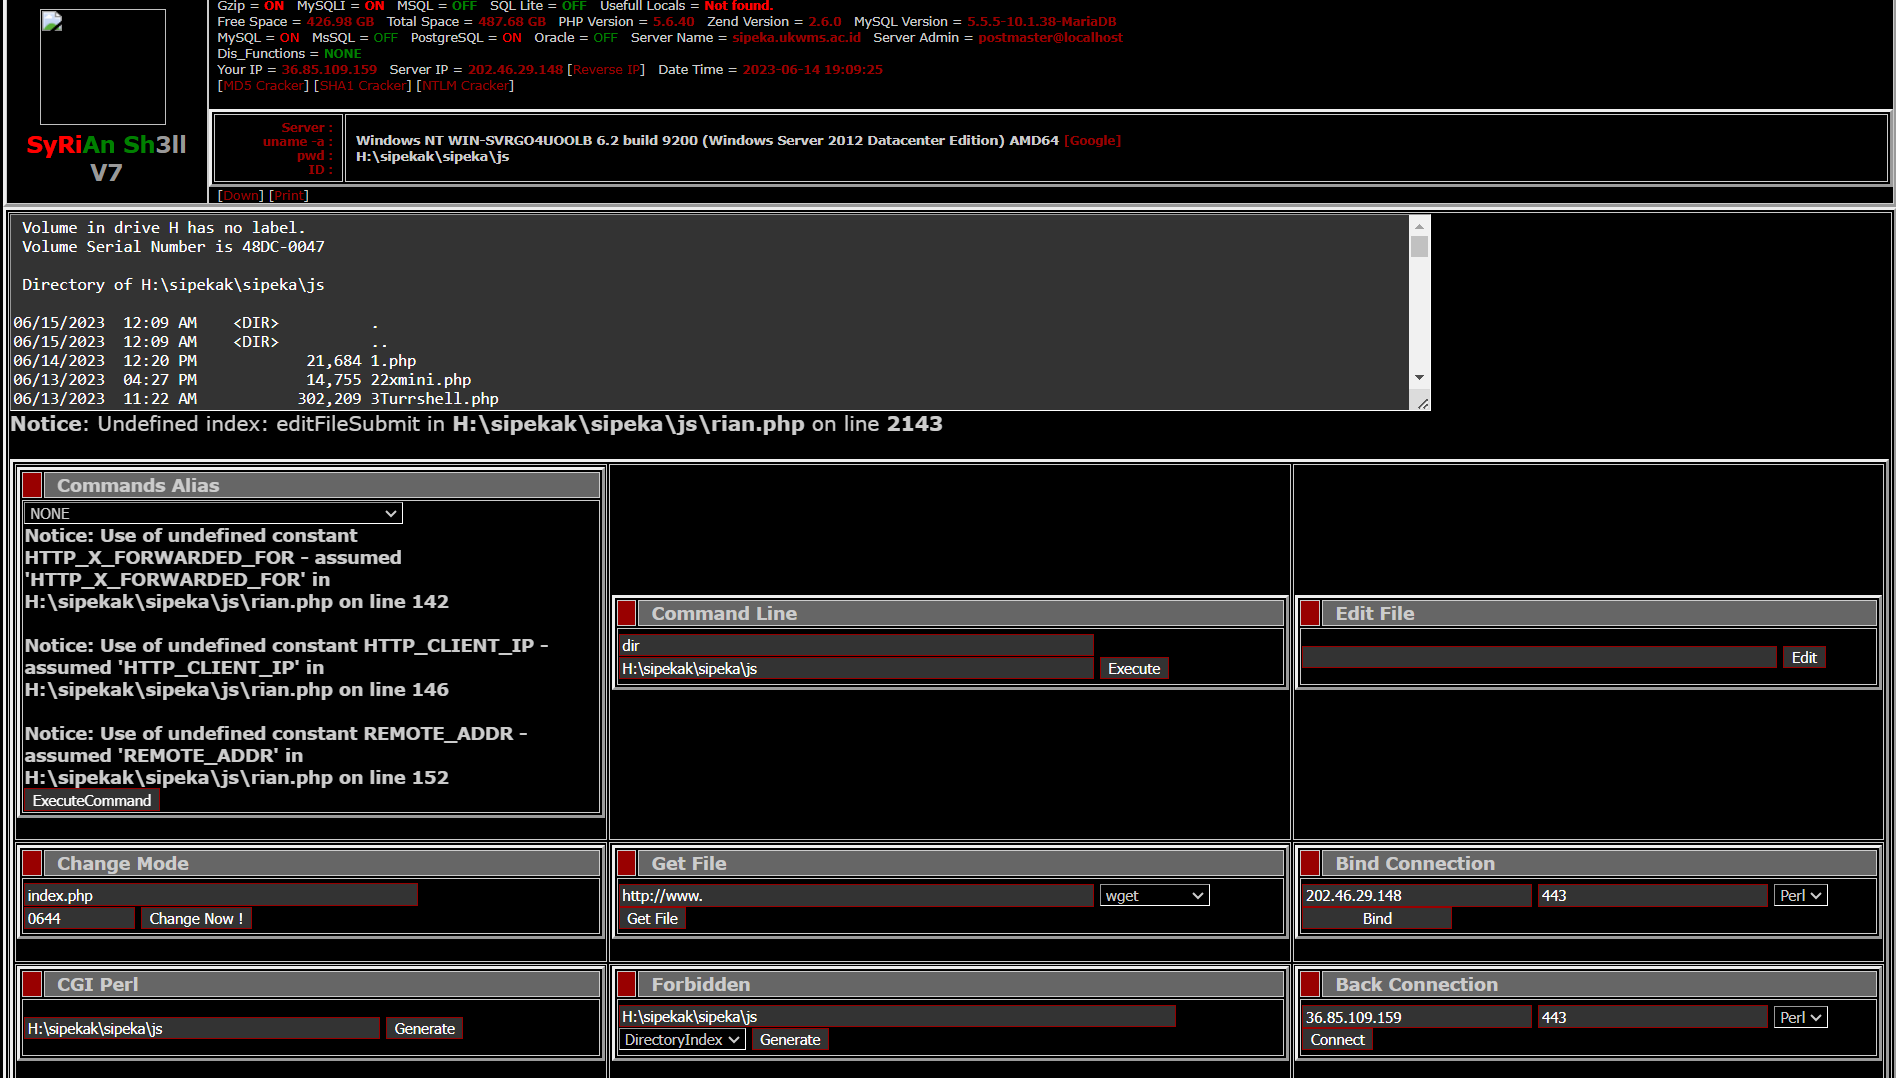Focus the Edit File path input
This screenshot has height=1078, width=1896.
pos(1540,658)
